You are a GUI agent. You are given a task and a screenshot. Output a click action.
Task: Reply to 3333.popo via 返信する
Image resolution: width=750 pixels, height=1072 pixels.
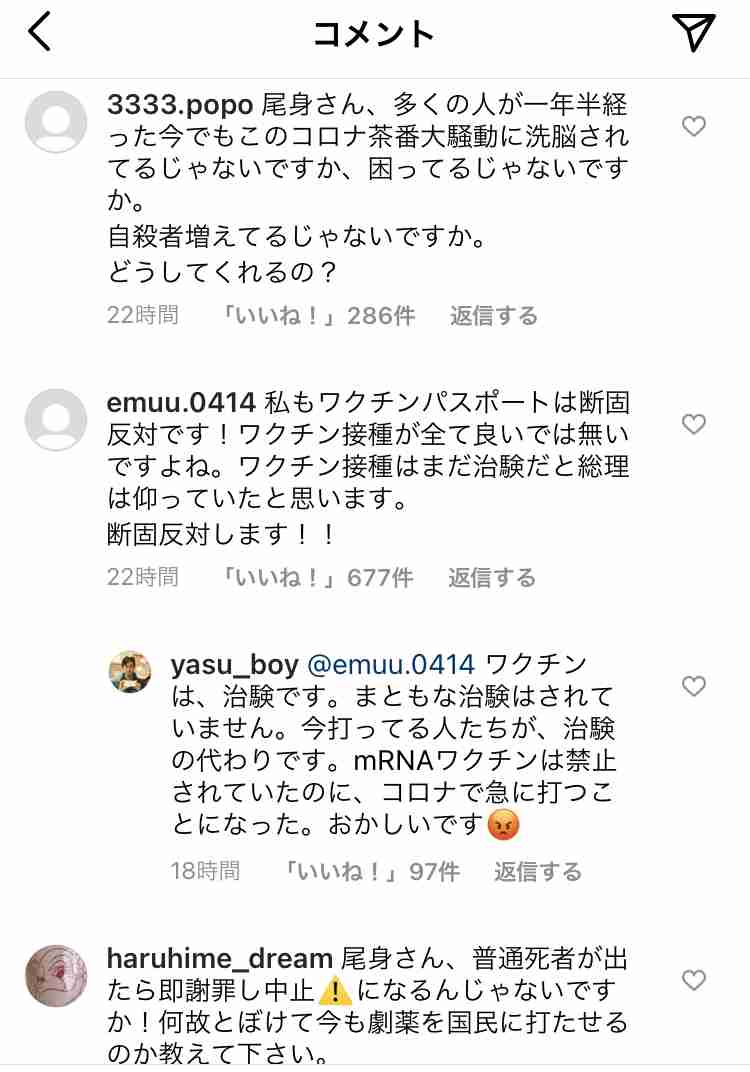pos(493,315)
